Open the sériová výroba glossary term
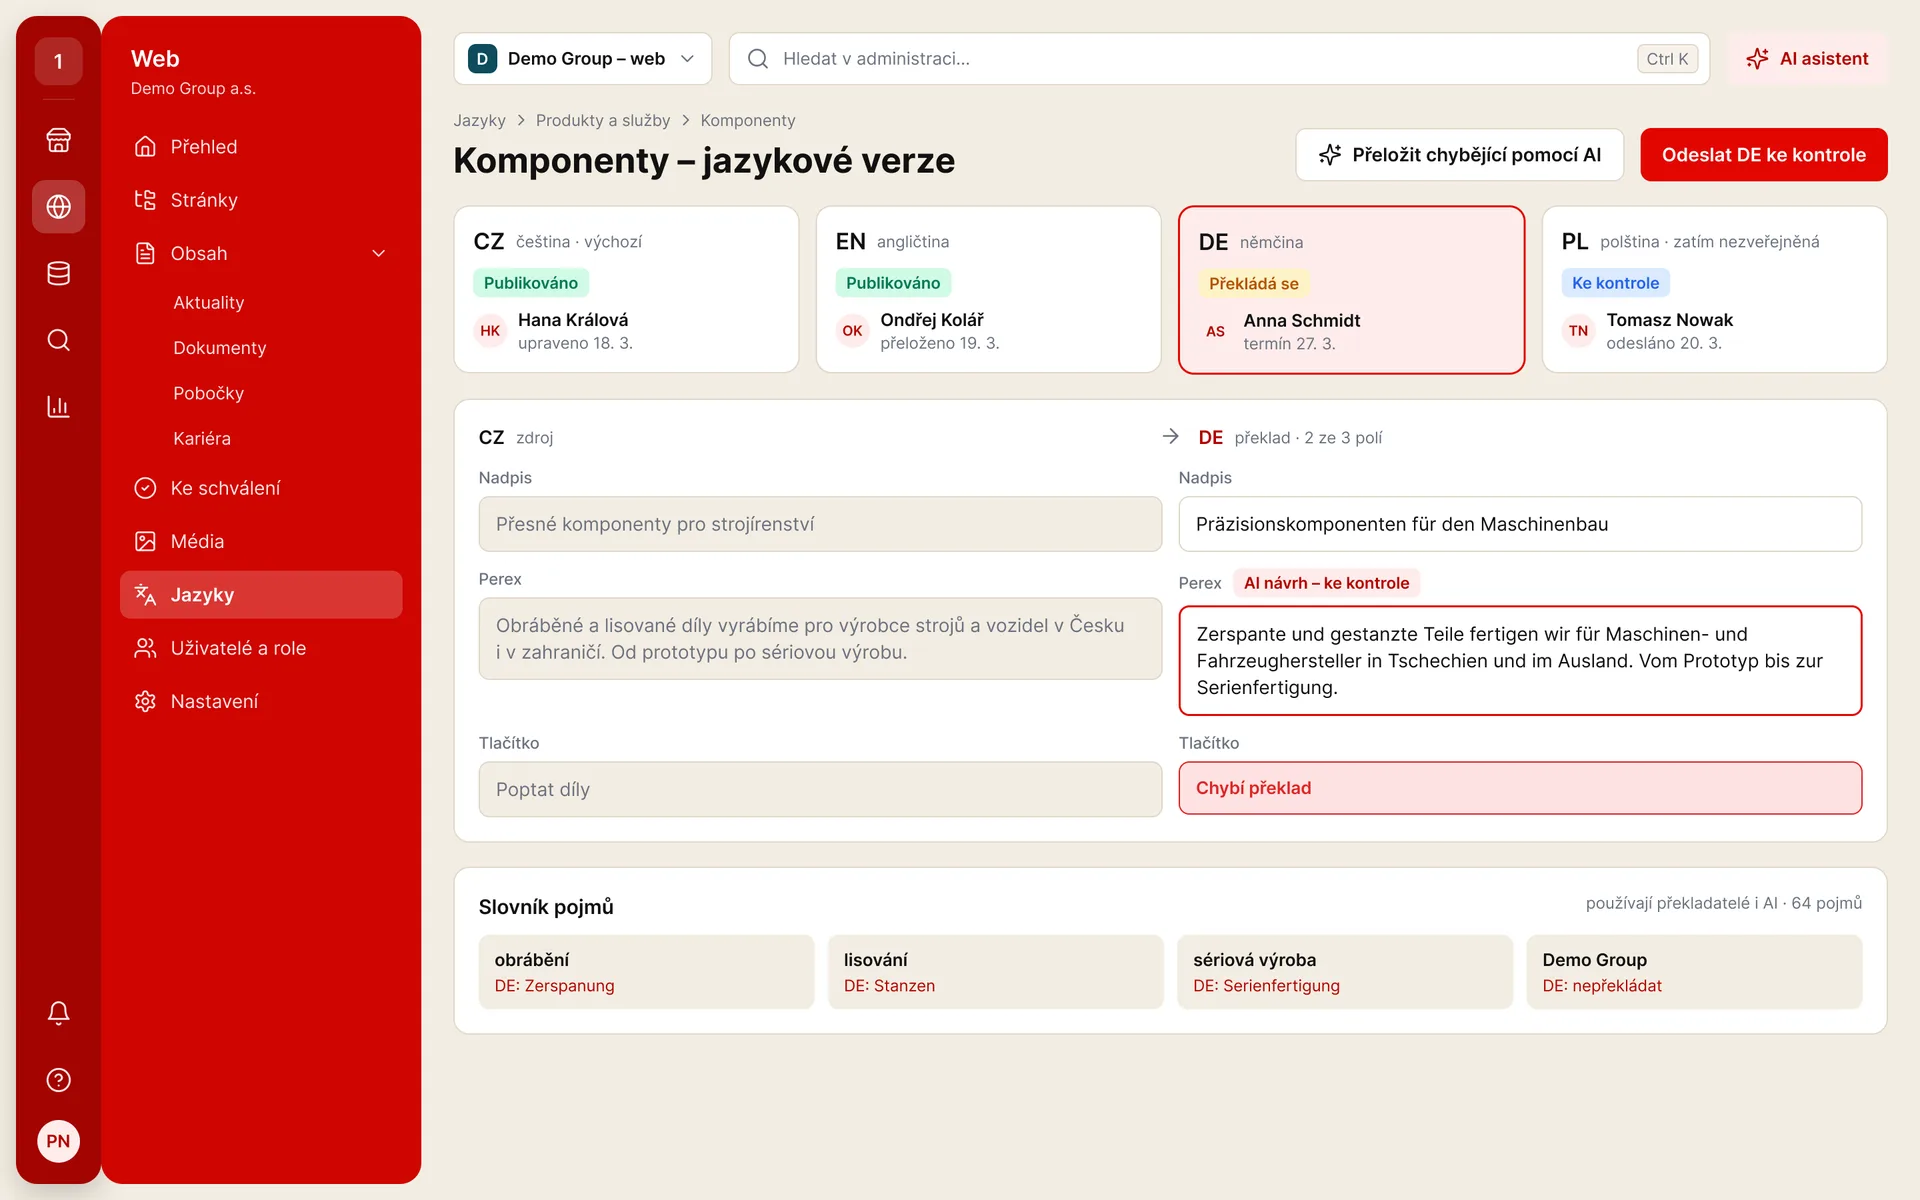This screenshot has width=1920, height=1200. click(x=1345, y=972)
